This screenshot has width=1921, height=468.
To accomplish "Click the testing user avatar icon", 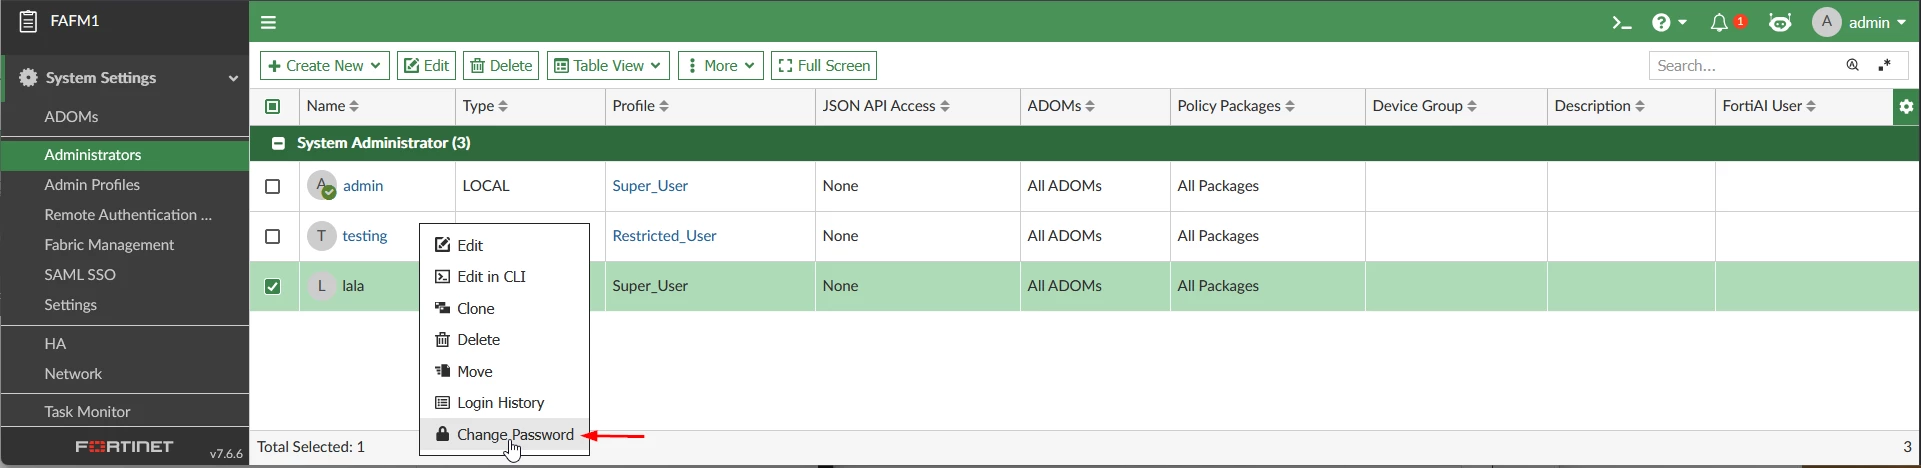I will (321, 236).
